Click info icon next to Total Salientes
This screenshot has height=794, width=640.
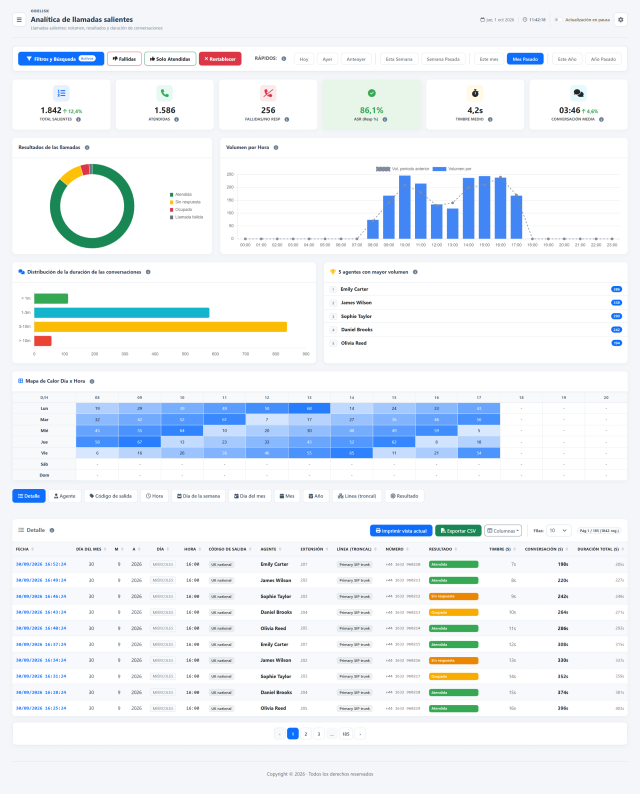(x=78, y=120)
